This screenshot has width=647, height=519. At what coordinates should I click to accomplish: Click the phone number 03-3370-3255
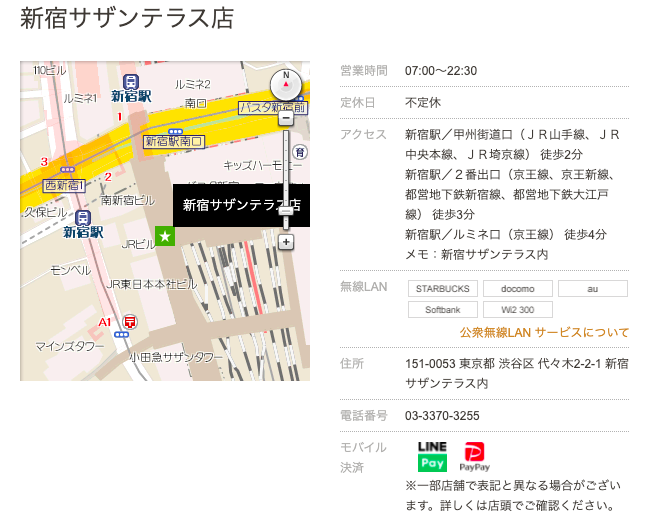coord(442,415)
